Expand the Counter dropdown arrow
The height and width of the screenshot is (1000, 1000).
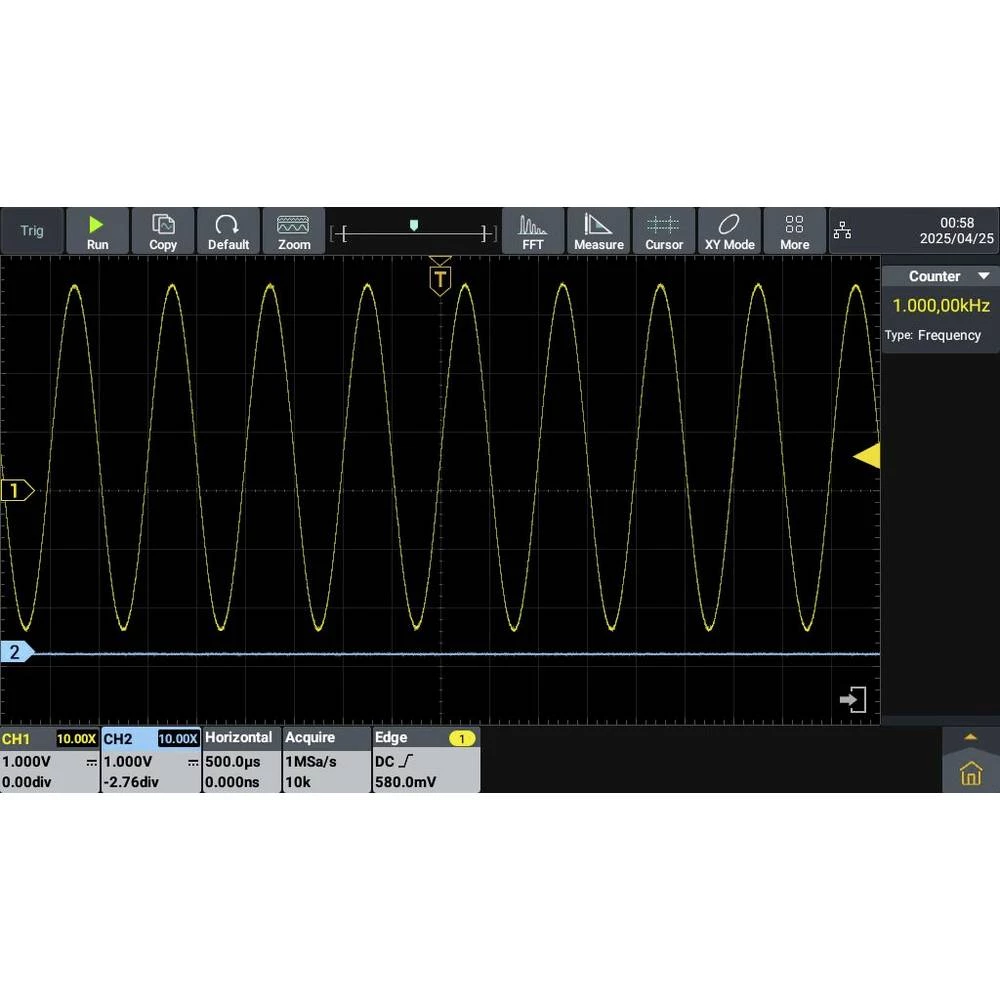(983, 276)
